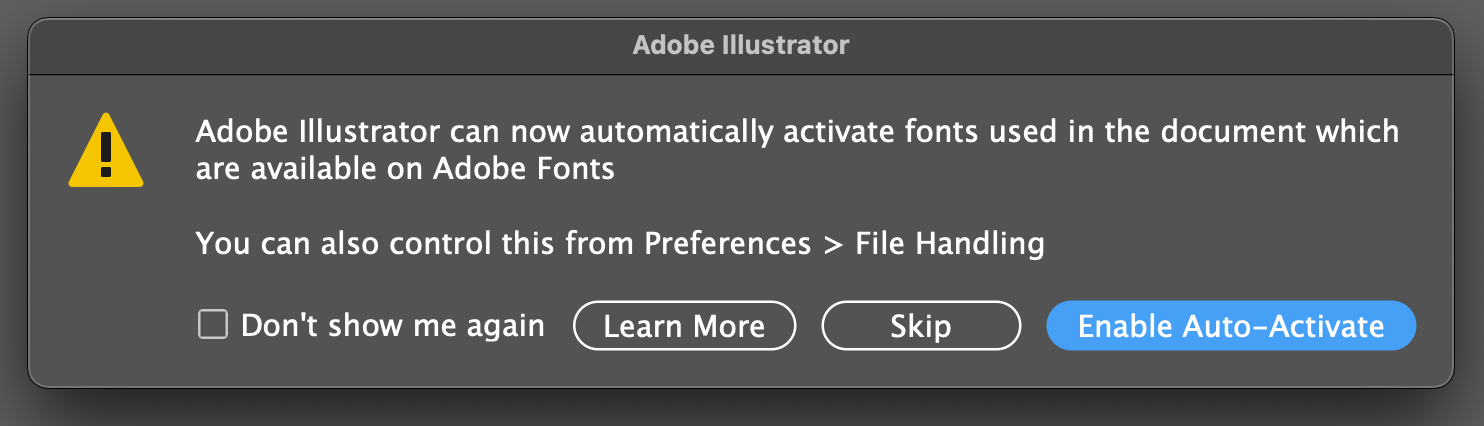Click the empty square box beside Don't show
This screenshot has width=1484, height=426.
click(212, 325)
